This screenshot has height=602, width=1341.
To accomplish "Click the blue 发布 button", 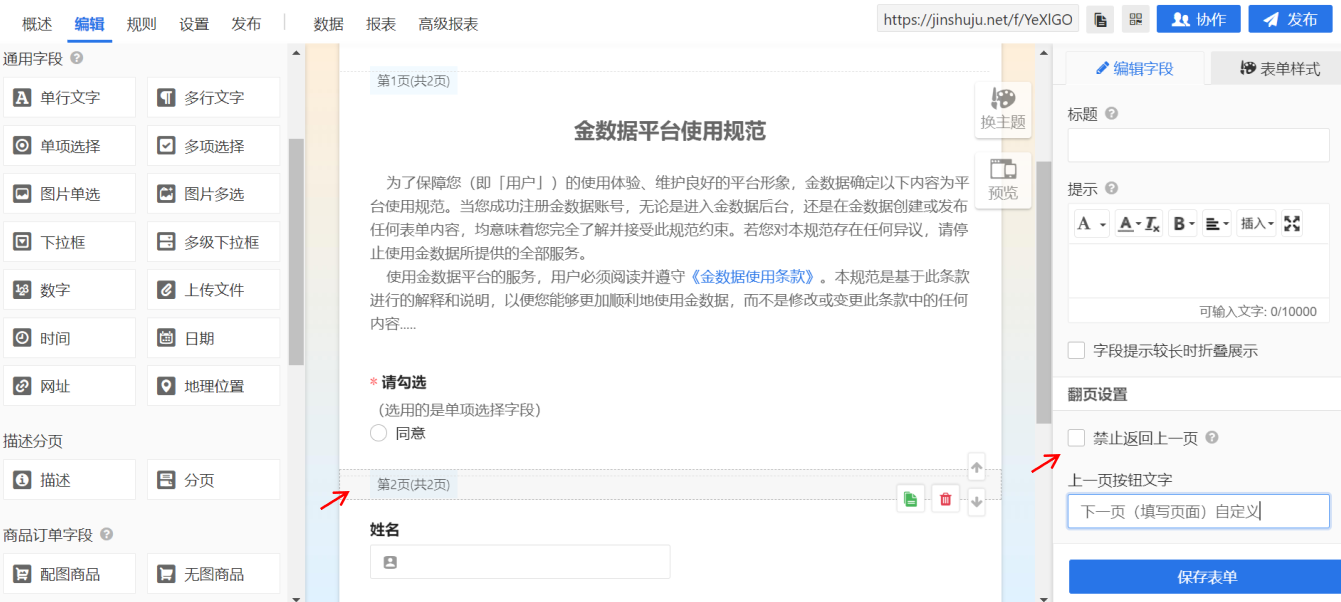I will [1291, 20].
